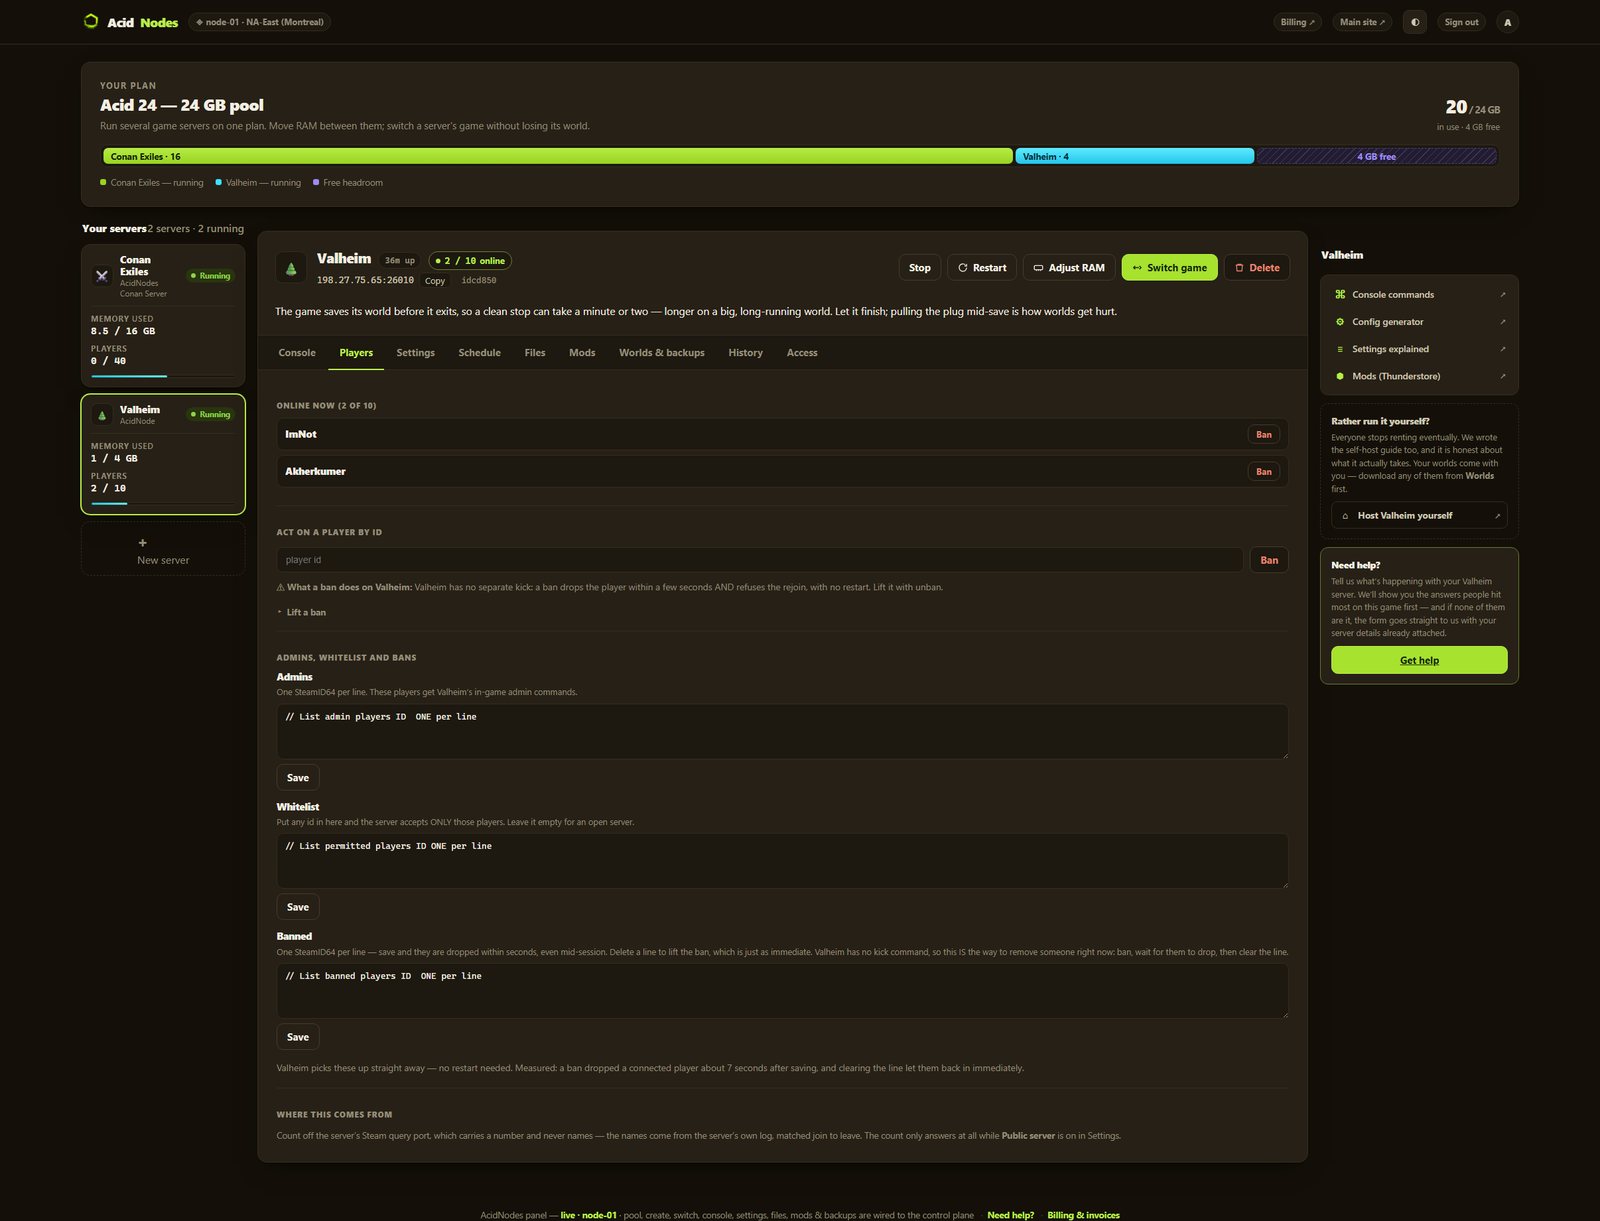Delete the Valheim server

[x=1257, y=268]
